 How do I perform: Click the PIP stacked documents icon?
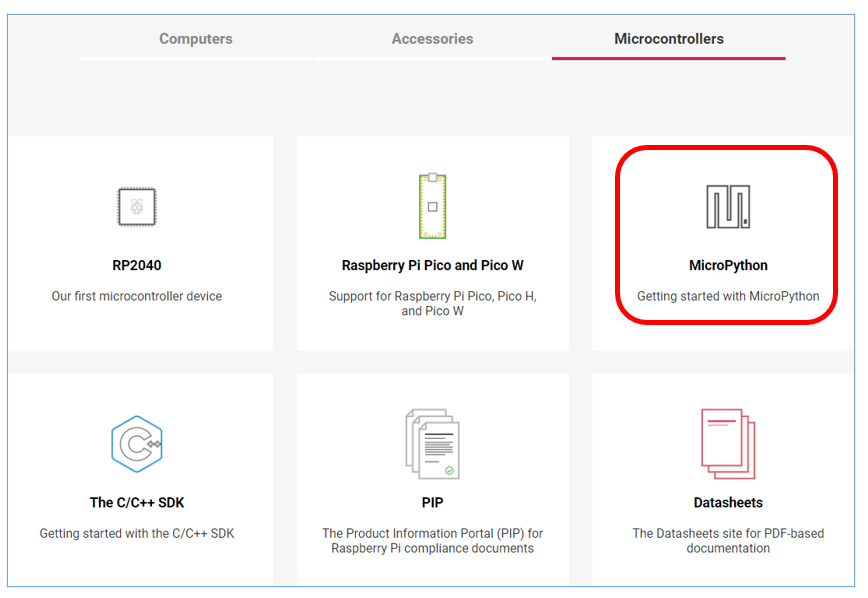point(432,444)
